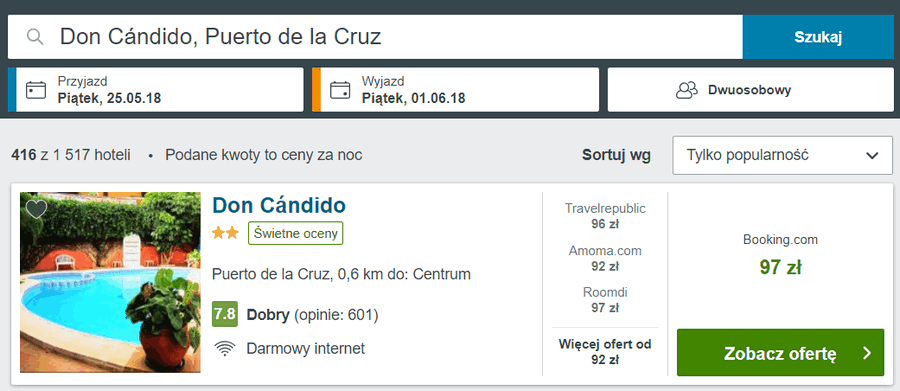
Task: Click the arrow on Zobacz ofertę button
Action: click(867, 353)
